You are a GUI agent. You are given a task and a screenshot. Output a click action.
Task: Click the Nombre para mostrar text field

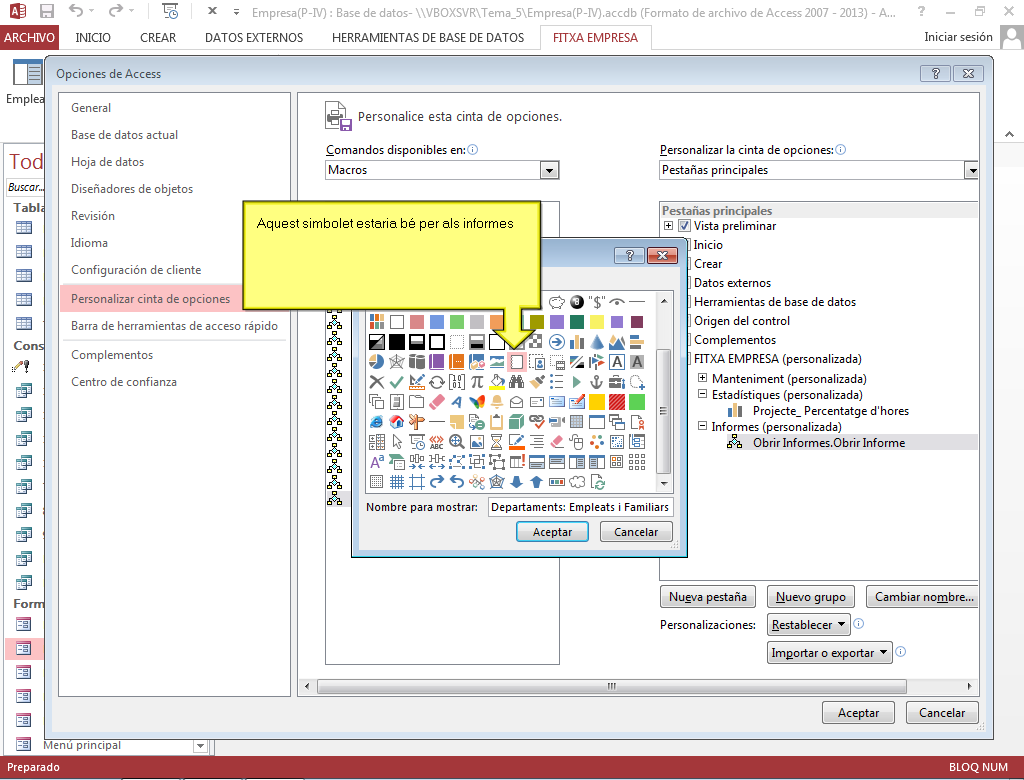tap(580, 507)
